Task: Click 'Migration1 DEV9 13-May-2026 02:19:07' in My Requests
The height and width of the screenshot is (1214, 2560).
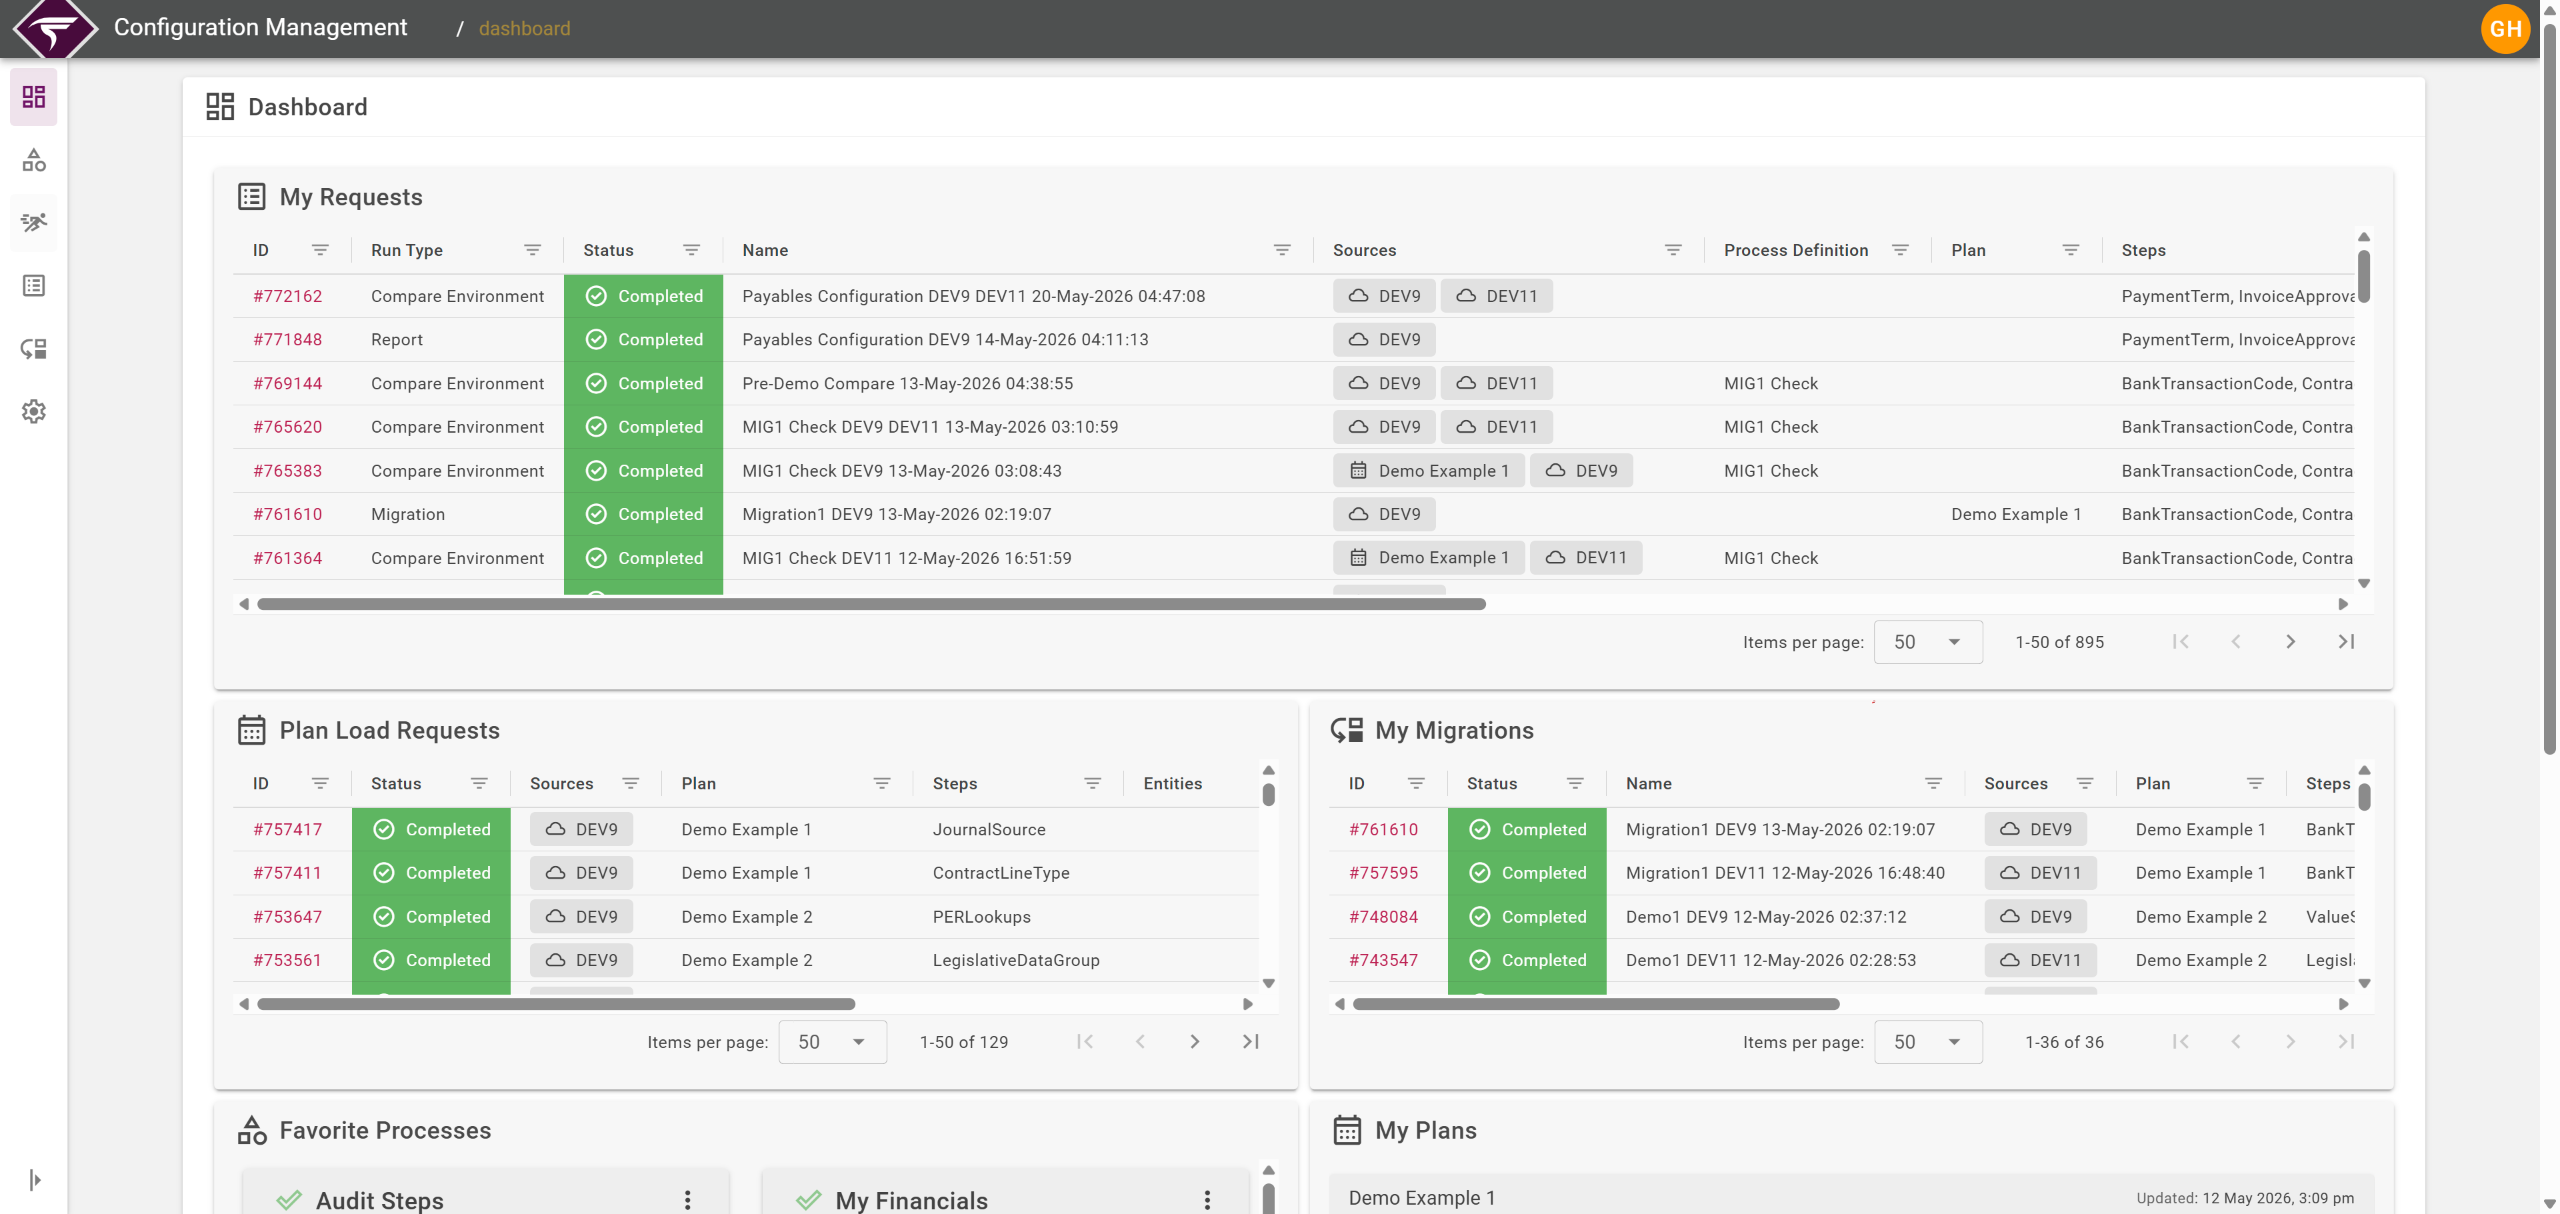Action: pos(897,514)
